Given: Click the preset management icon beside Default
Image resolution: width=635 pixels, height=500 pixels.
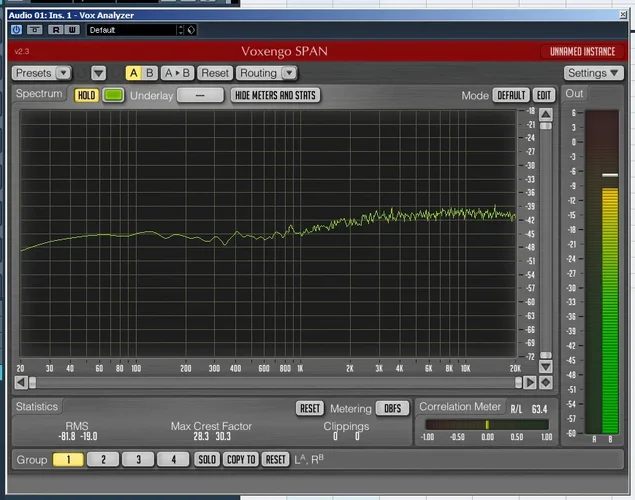Looking at the screenshot, I should coord(191,30).
